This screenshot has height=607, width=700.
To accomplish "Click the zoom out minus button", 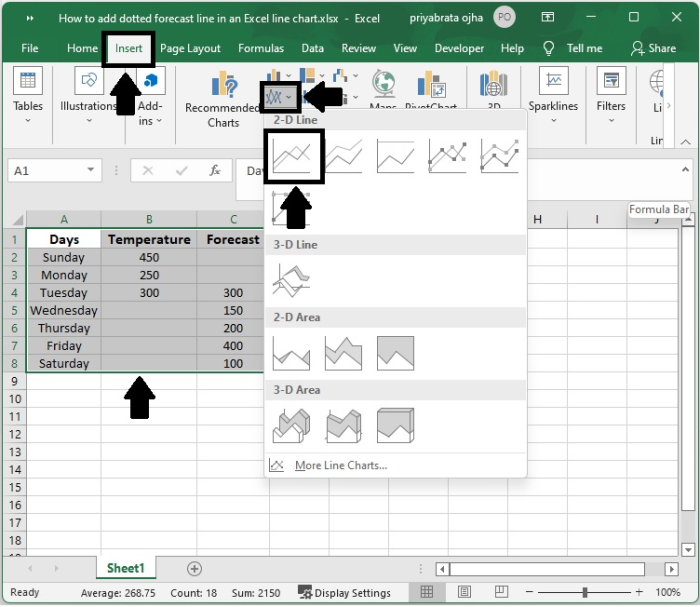I will 529,592.
